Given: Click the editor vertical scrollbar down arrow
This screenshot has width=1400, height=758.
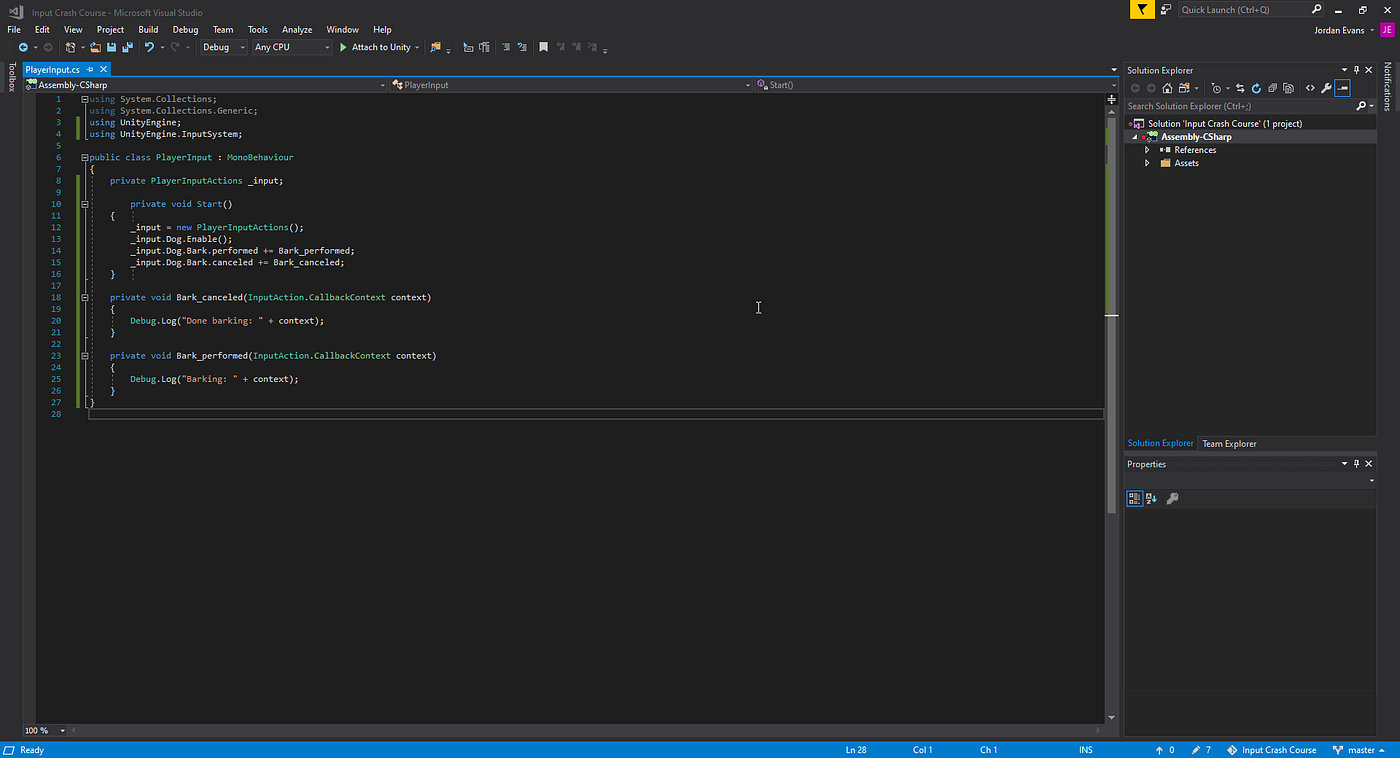Looking at the screenshot, I should point(1111,718).
